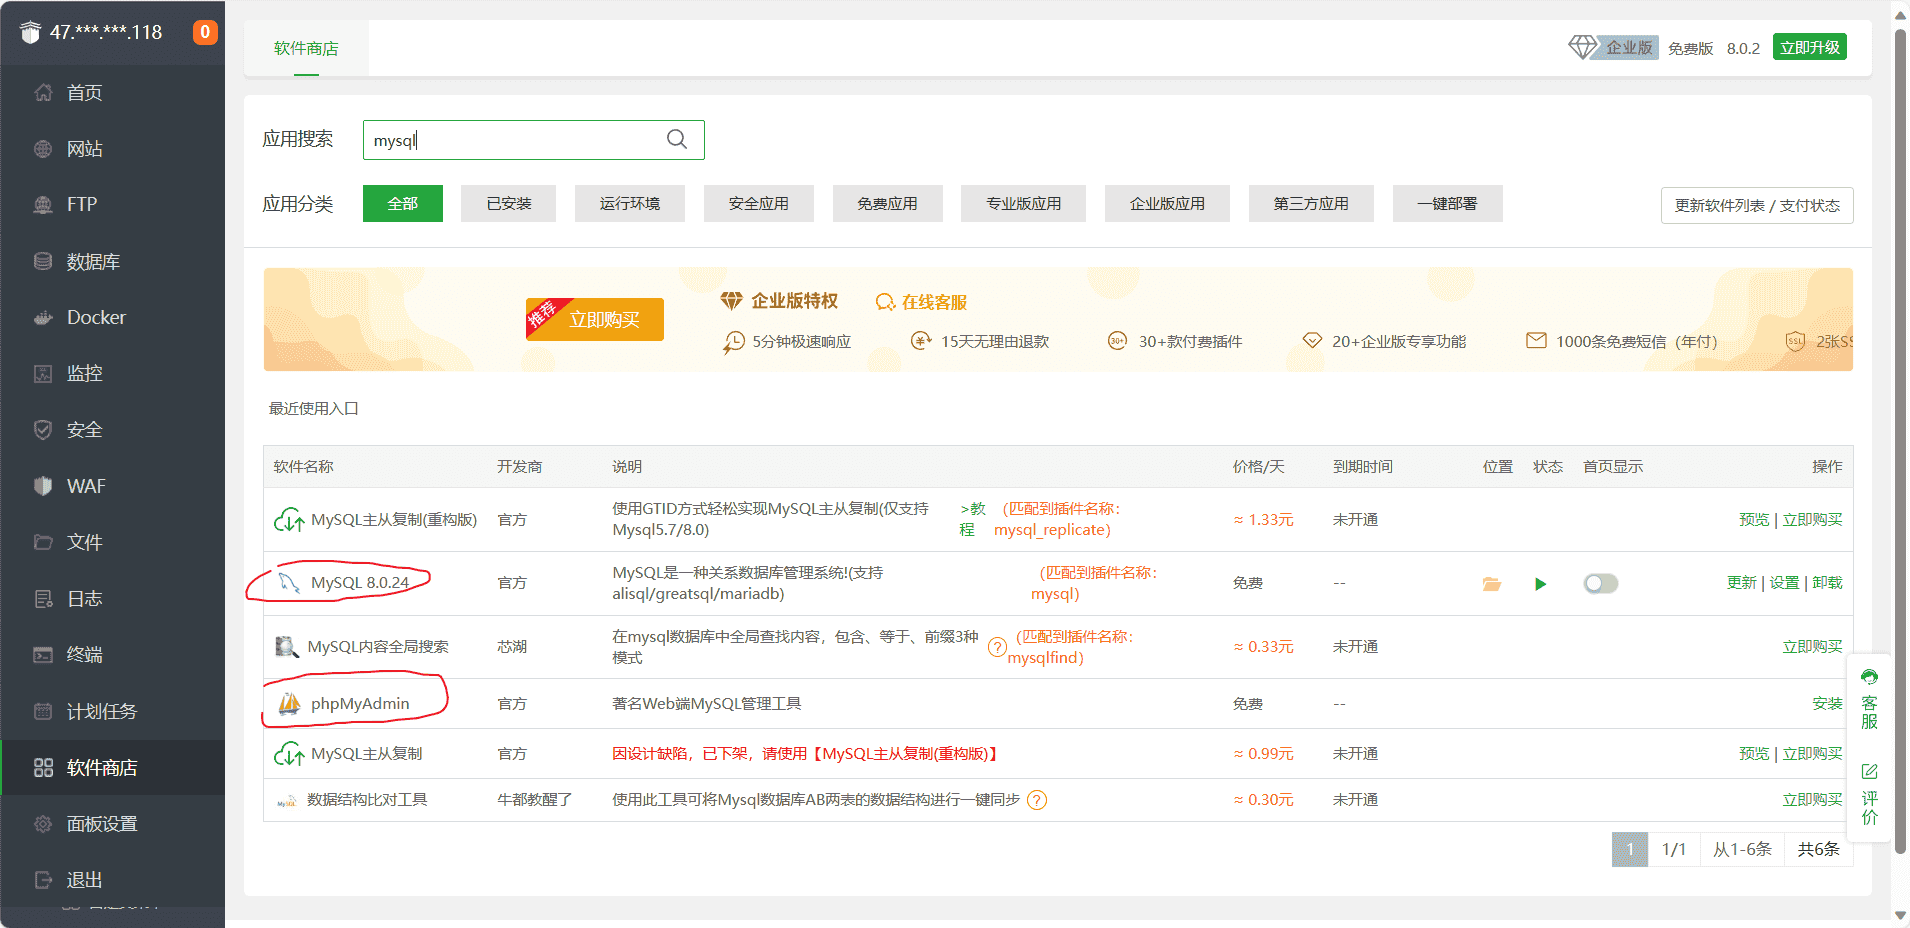
Task: Click the search magnifier icon
Action: point(677,140)
